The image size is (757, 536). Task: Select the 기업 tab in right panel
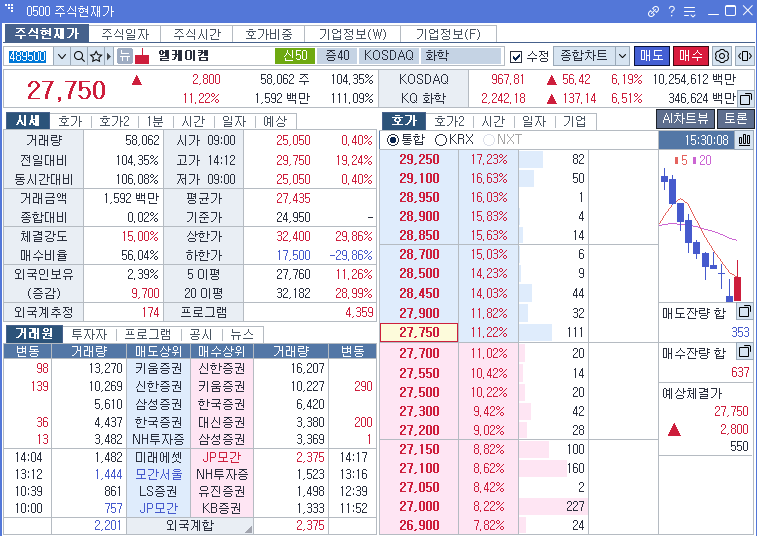(x=575, y=121)
